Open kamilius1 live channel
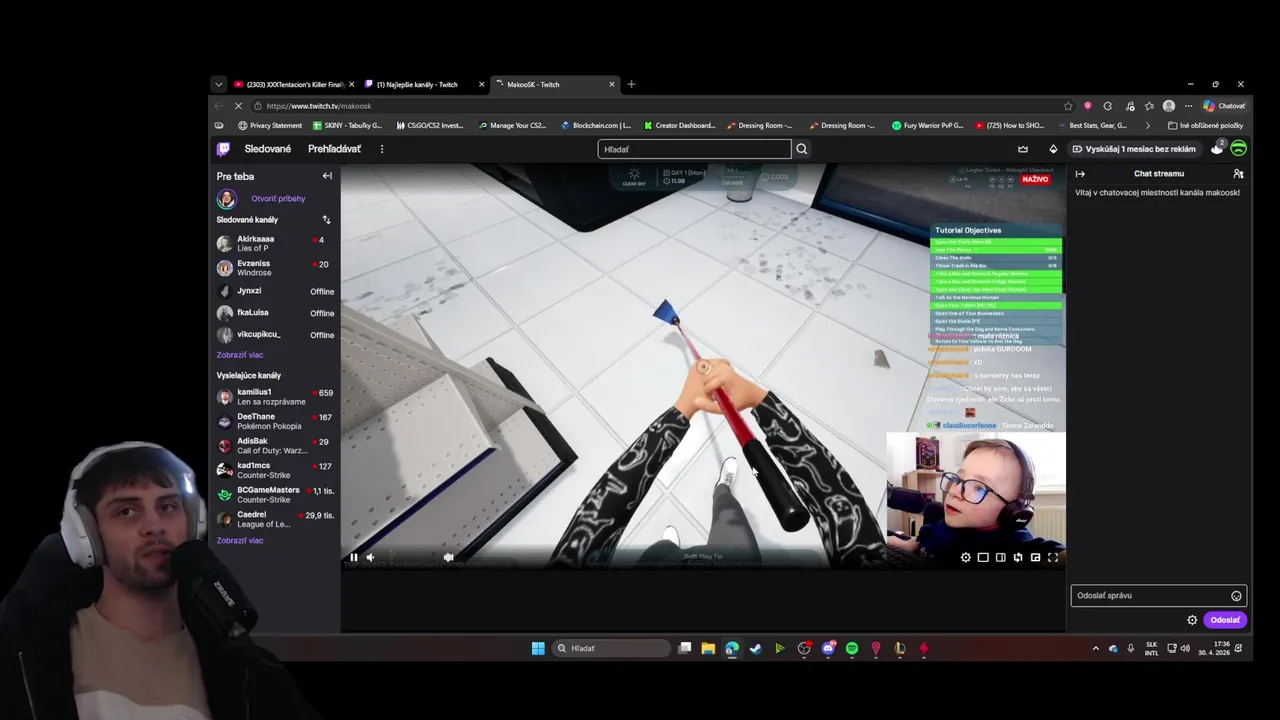 click(275, 397)
